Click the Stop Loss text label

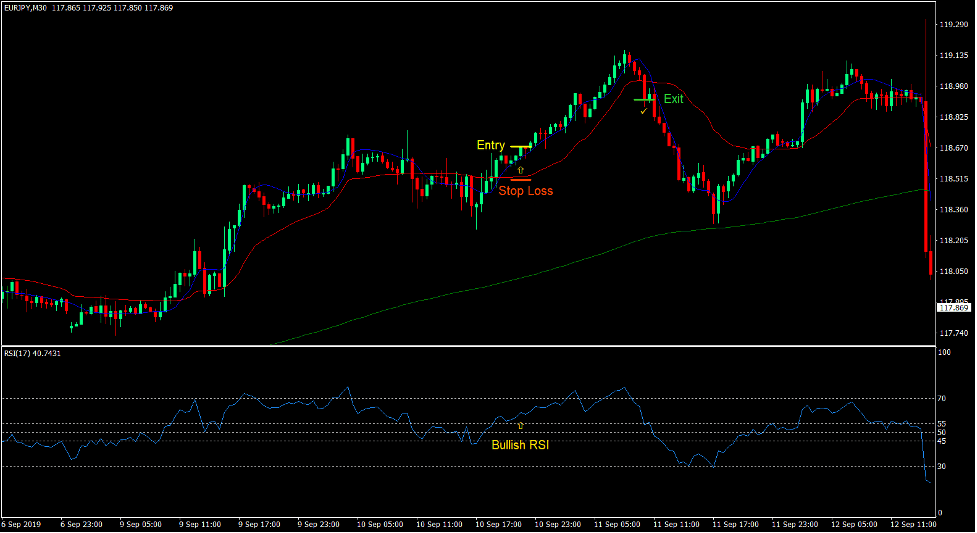pyautogui.click(x=525, y=191)
